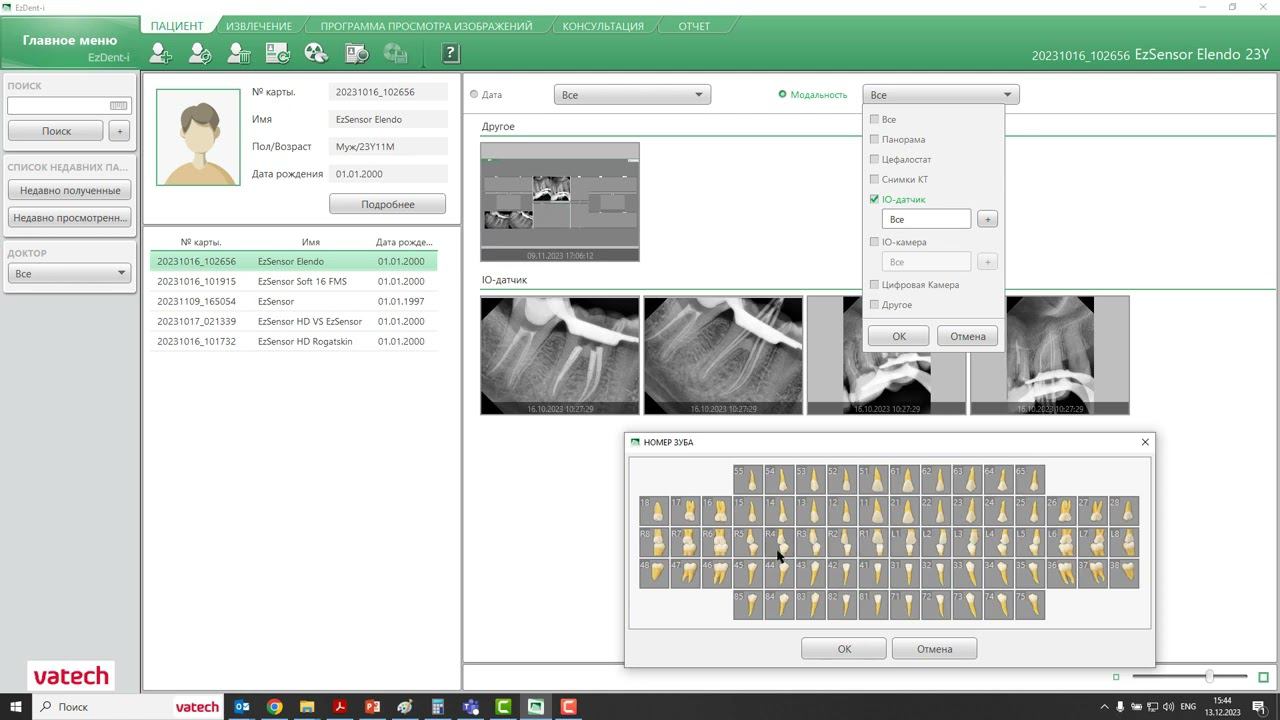Uncheck the IO-датчик checkbox
The width and height of the screenshot is (1280, 720).
[874, 199]
